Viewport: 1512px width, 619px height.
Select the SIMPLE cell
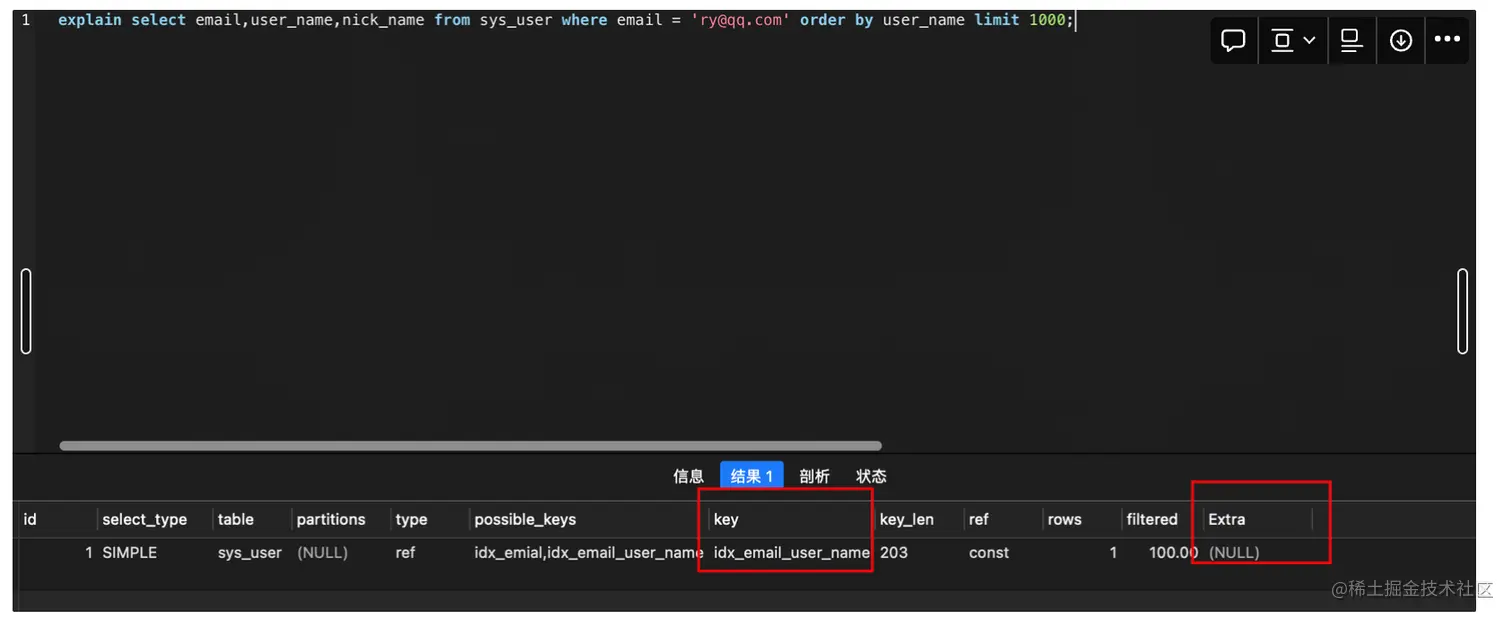click(129, 552)
